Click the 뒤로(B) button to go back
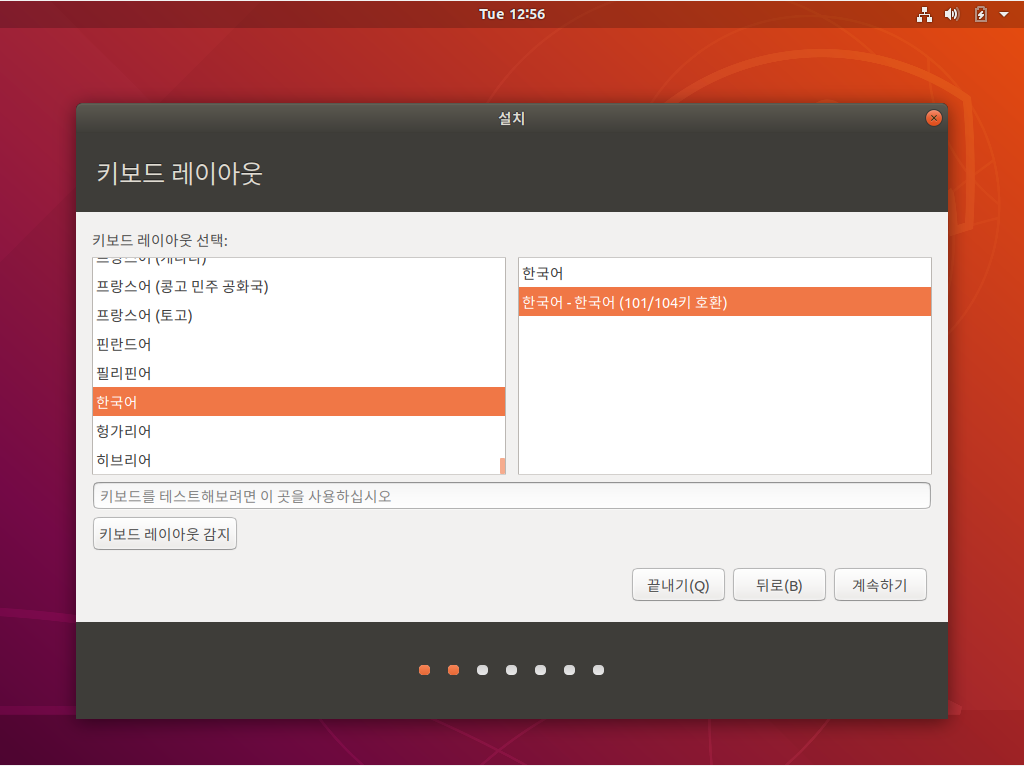Screen dimensions: 1024x766 (x=779, y=584)
